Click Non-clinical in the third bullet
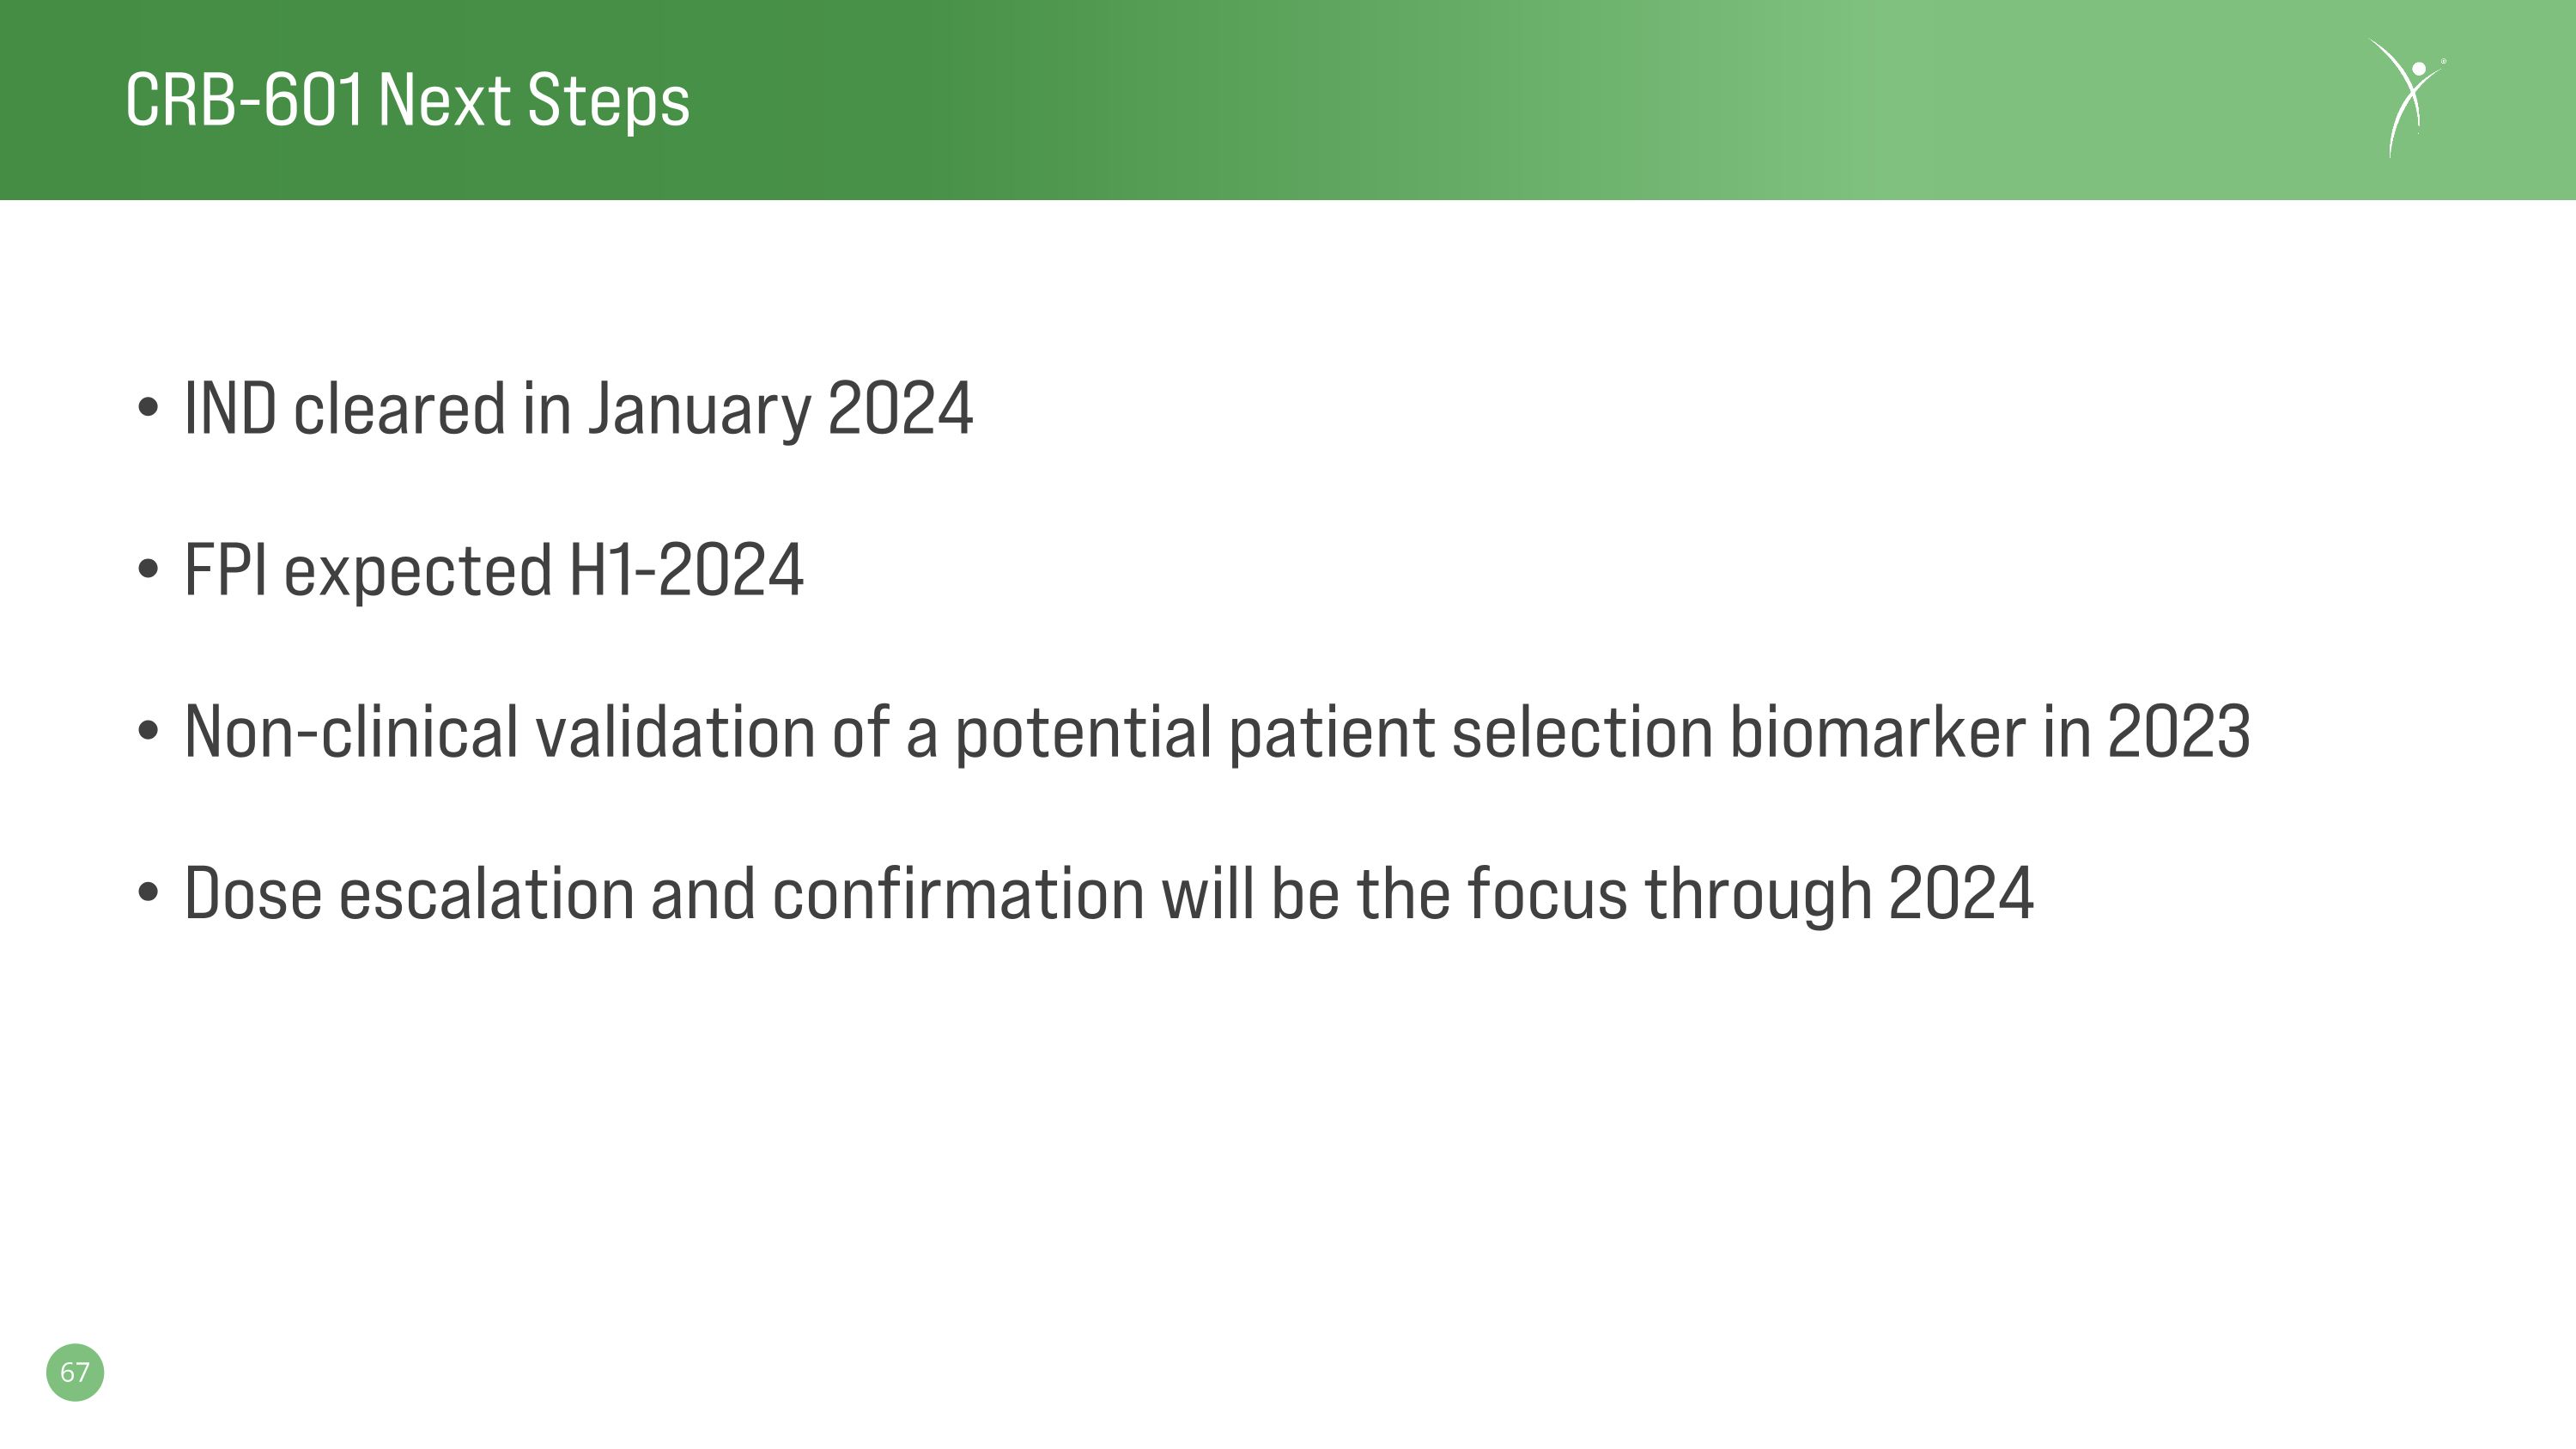The image size is (2576, 1449). coord(351,731)
